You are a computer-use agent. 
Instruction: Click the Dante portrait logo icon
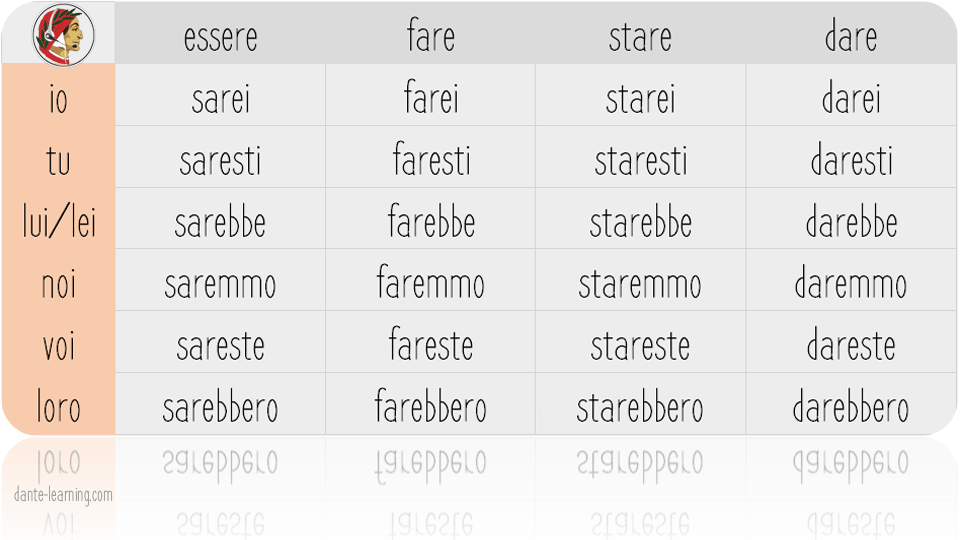click(x=64, y=34)
